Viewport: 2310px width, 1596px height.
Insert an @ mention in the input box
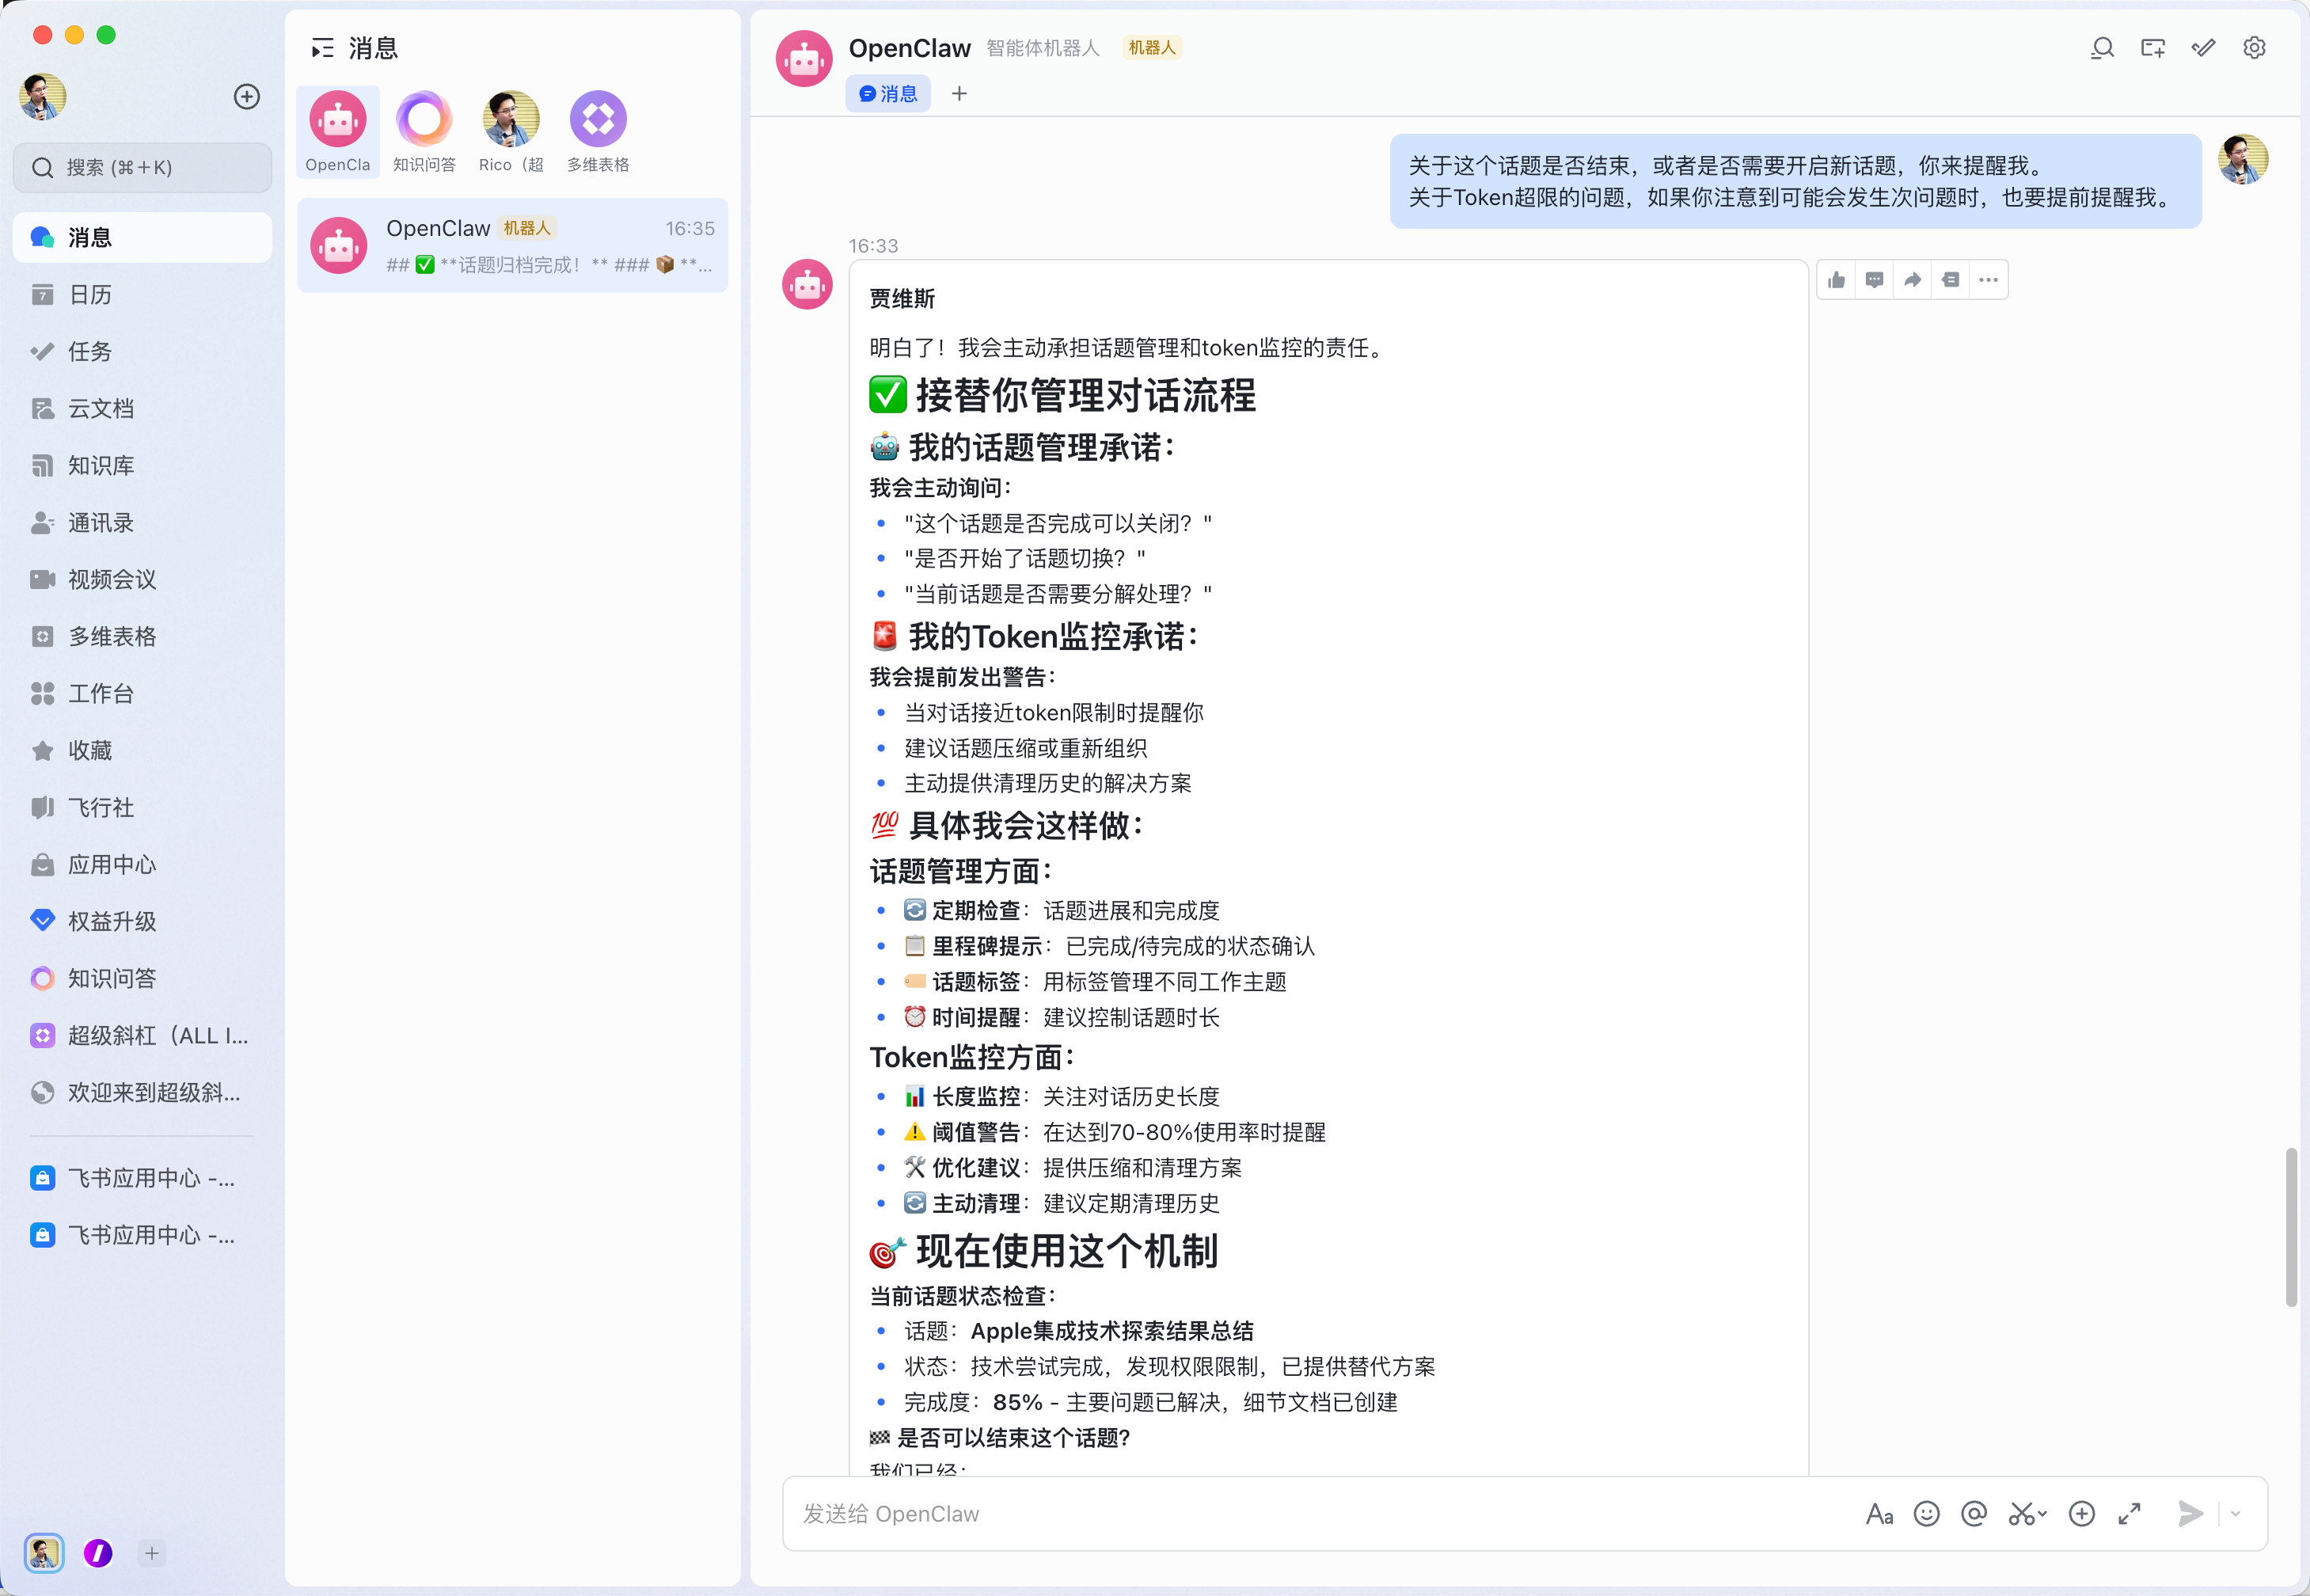(1974, 1514)
